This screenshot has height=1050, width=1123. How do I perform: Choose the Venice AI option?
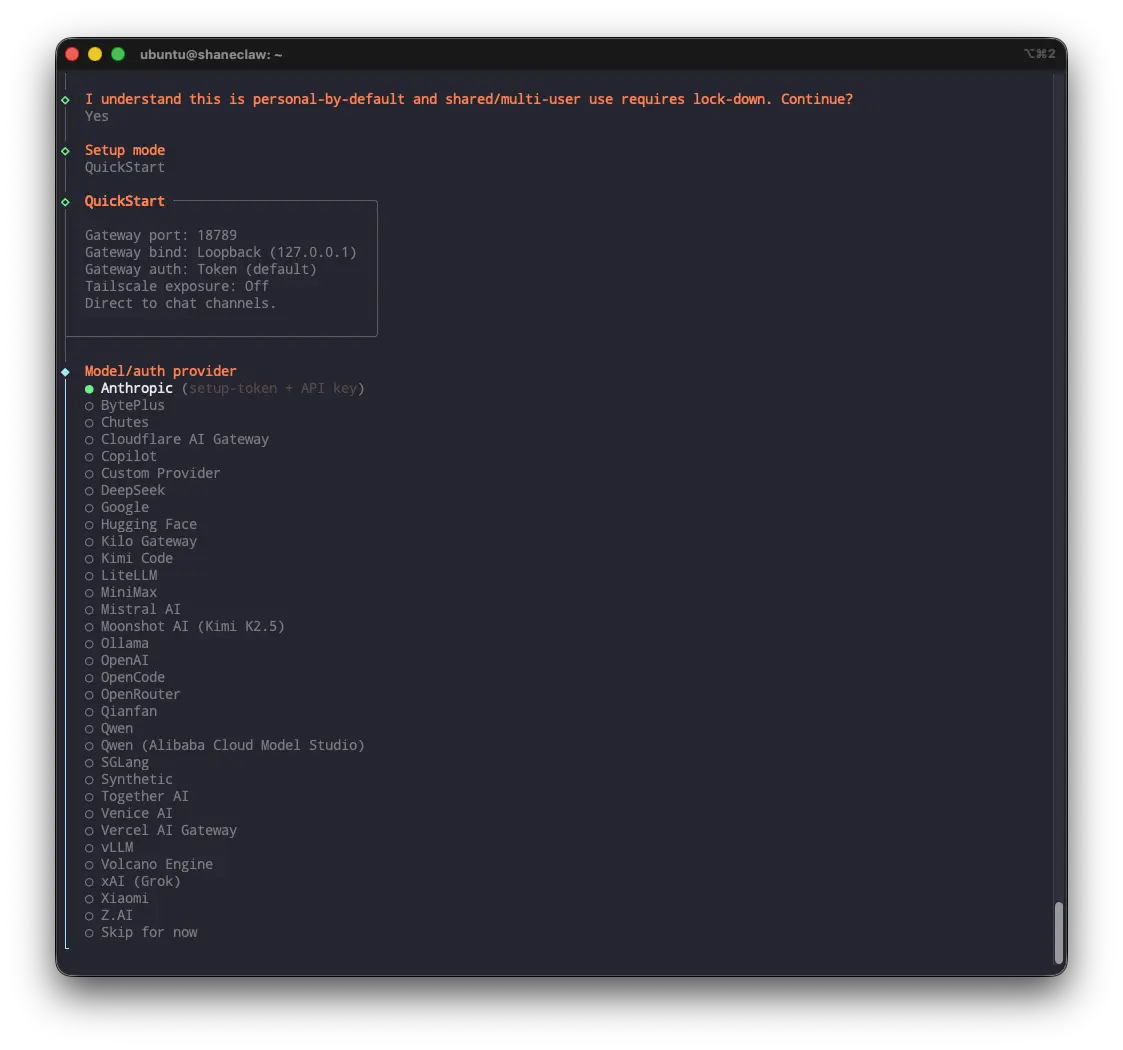click(129, 814)
